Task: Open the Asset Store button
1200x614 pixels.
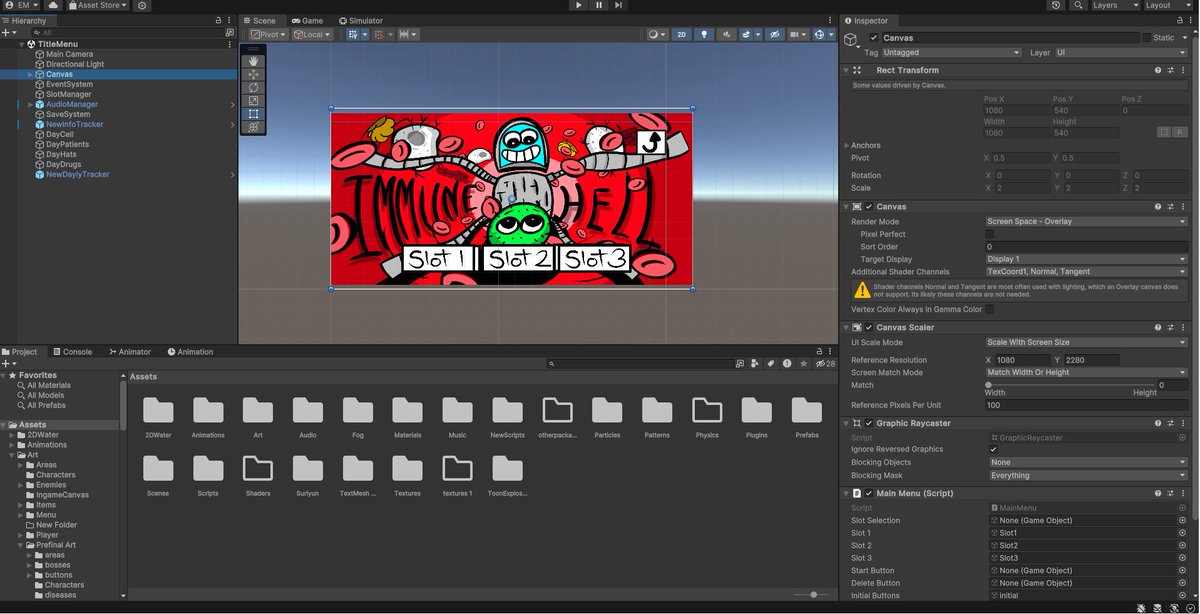Action: (x=98, y=5)
